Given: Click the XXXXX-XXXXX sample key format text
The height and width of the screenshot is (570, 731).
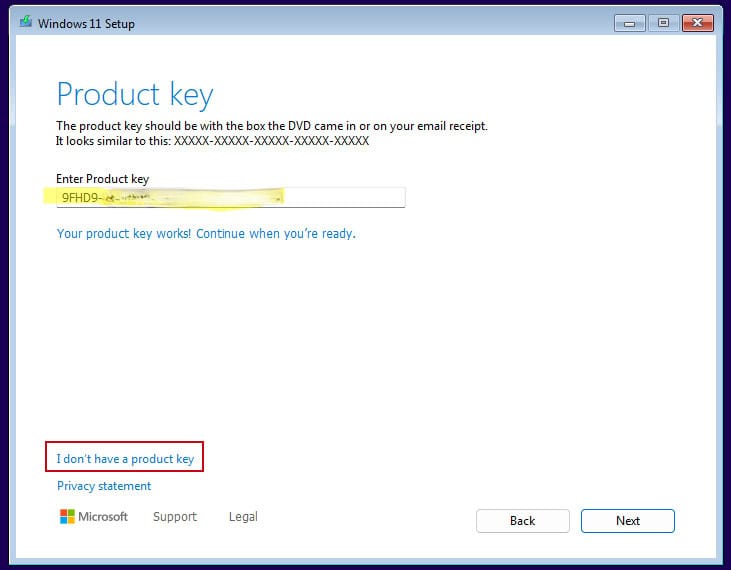Looking at the screenshot, I should 271,142.
